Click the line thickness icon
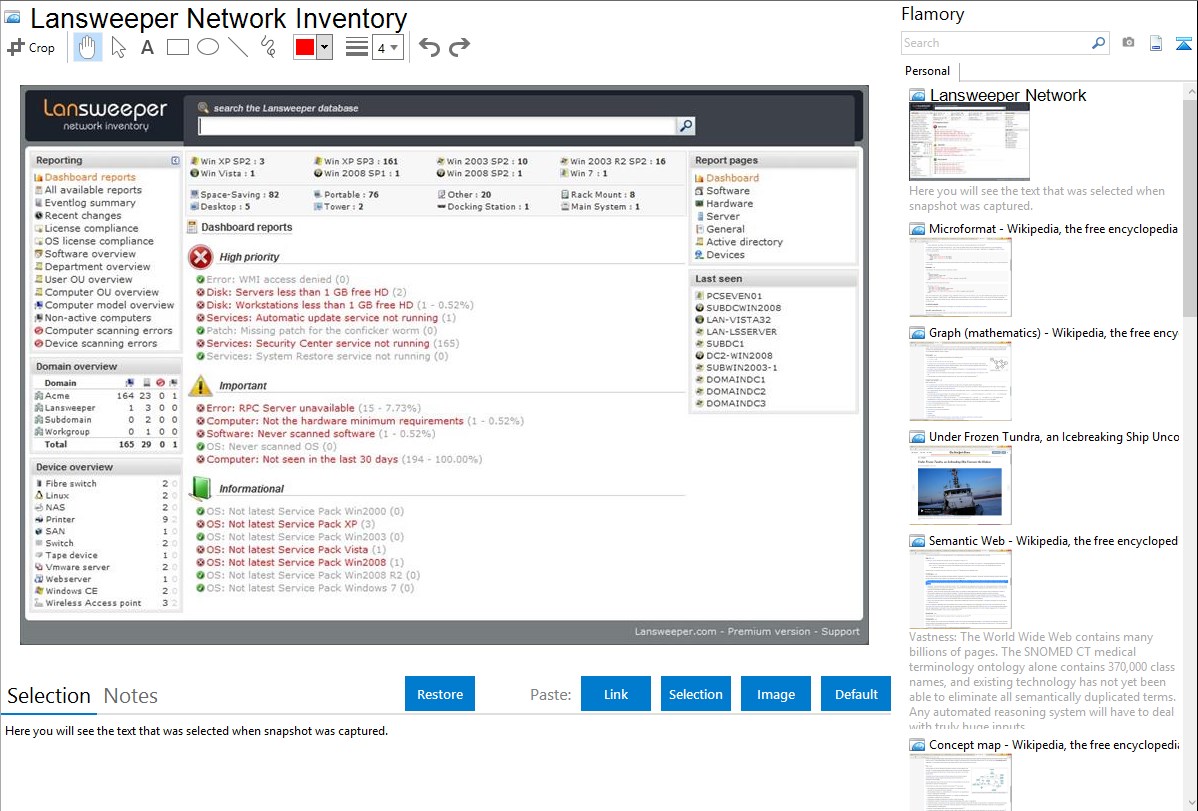Screen dimensions: 1198x811 pyautogui.click(x=357, y=47)
